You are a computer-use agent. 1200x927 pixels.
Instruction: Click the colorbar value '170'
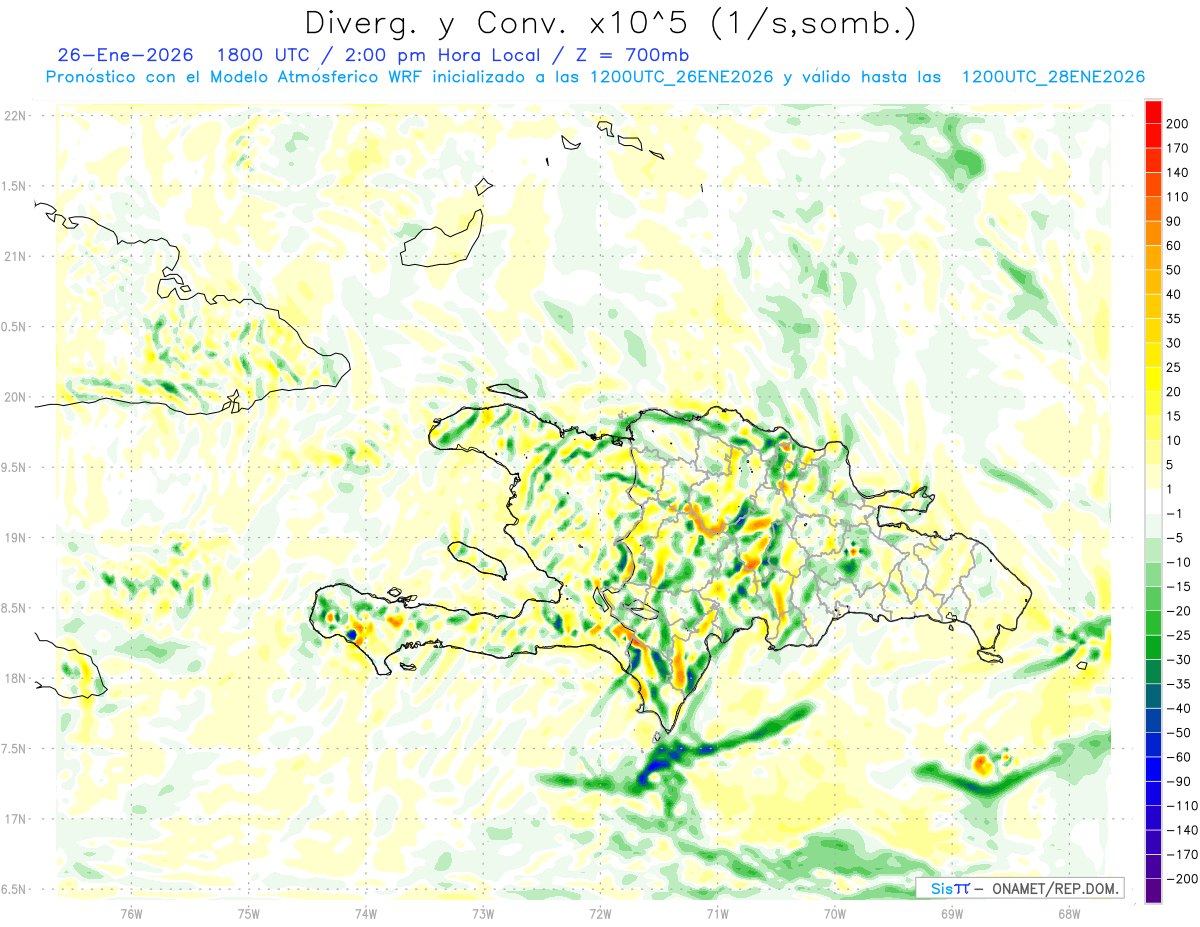[1179, 148]
